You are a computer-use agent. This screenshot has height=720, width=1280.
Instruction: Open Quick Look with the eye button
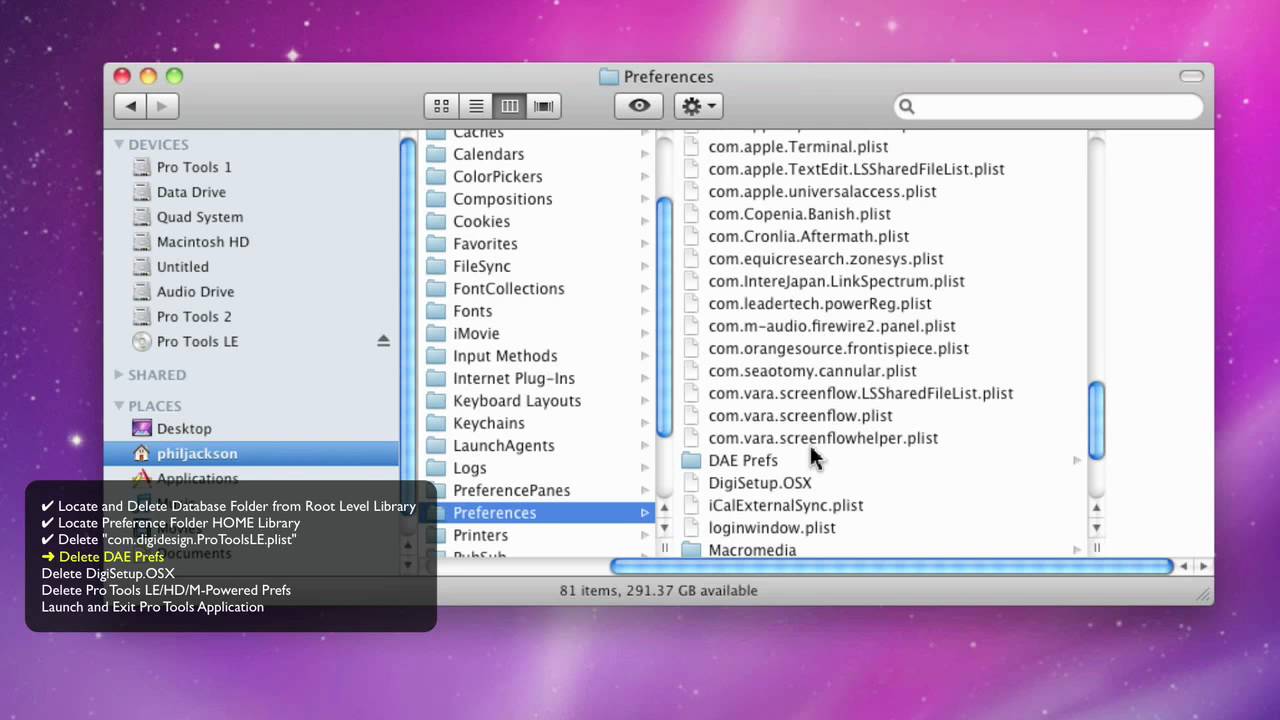point(639,106)
